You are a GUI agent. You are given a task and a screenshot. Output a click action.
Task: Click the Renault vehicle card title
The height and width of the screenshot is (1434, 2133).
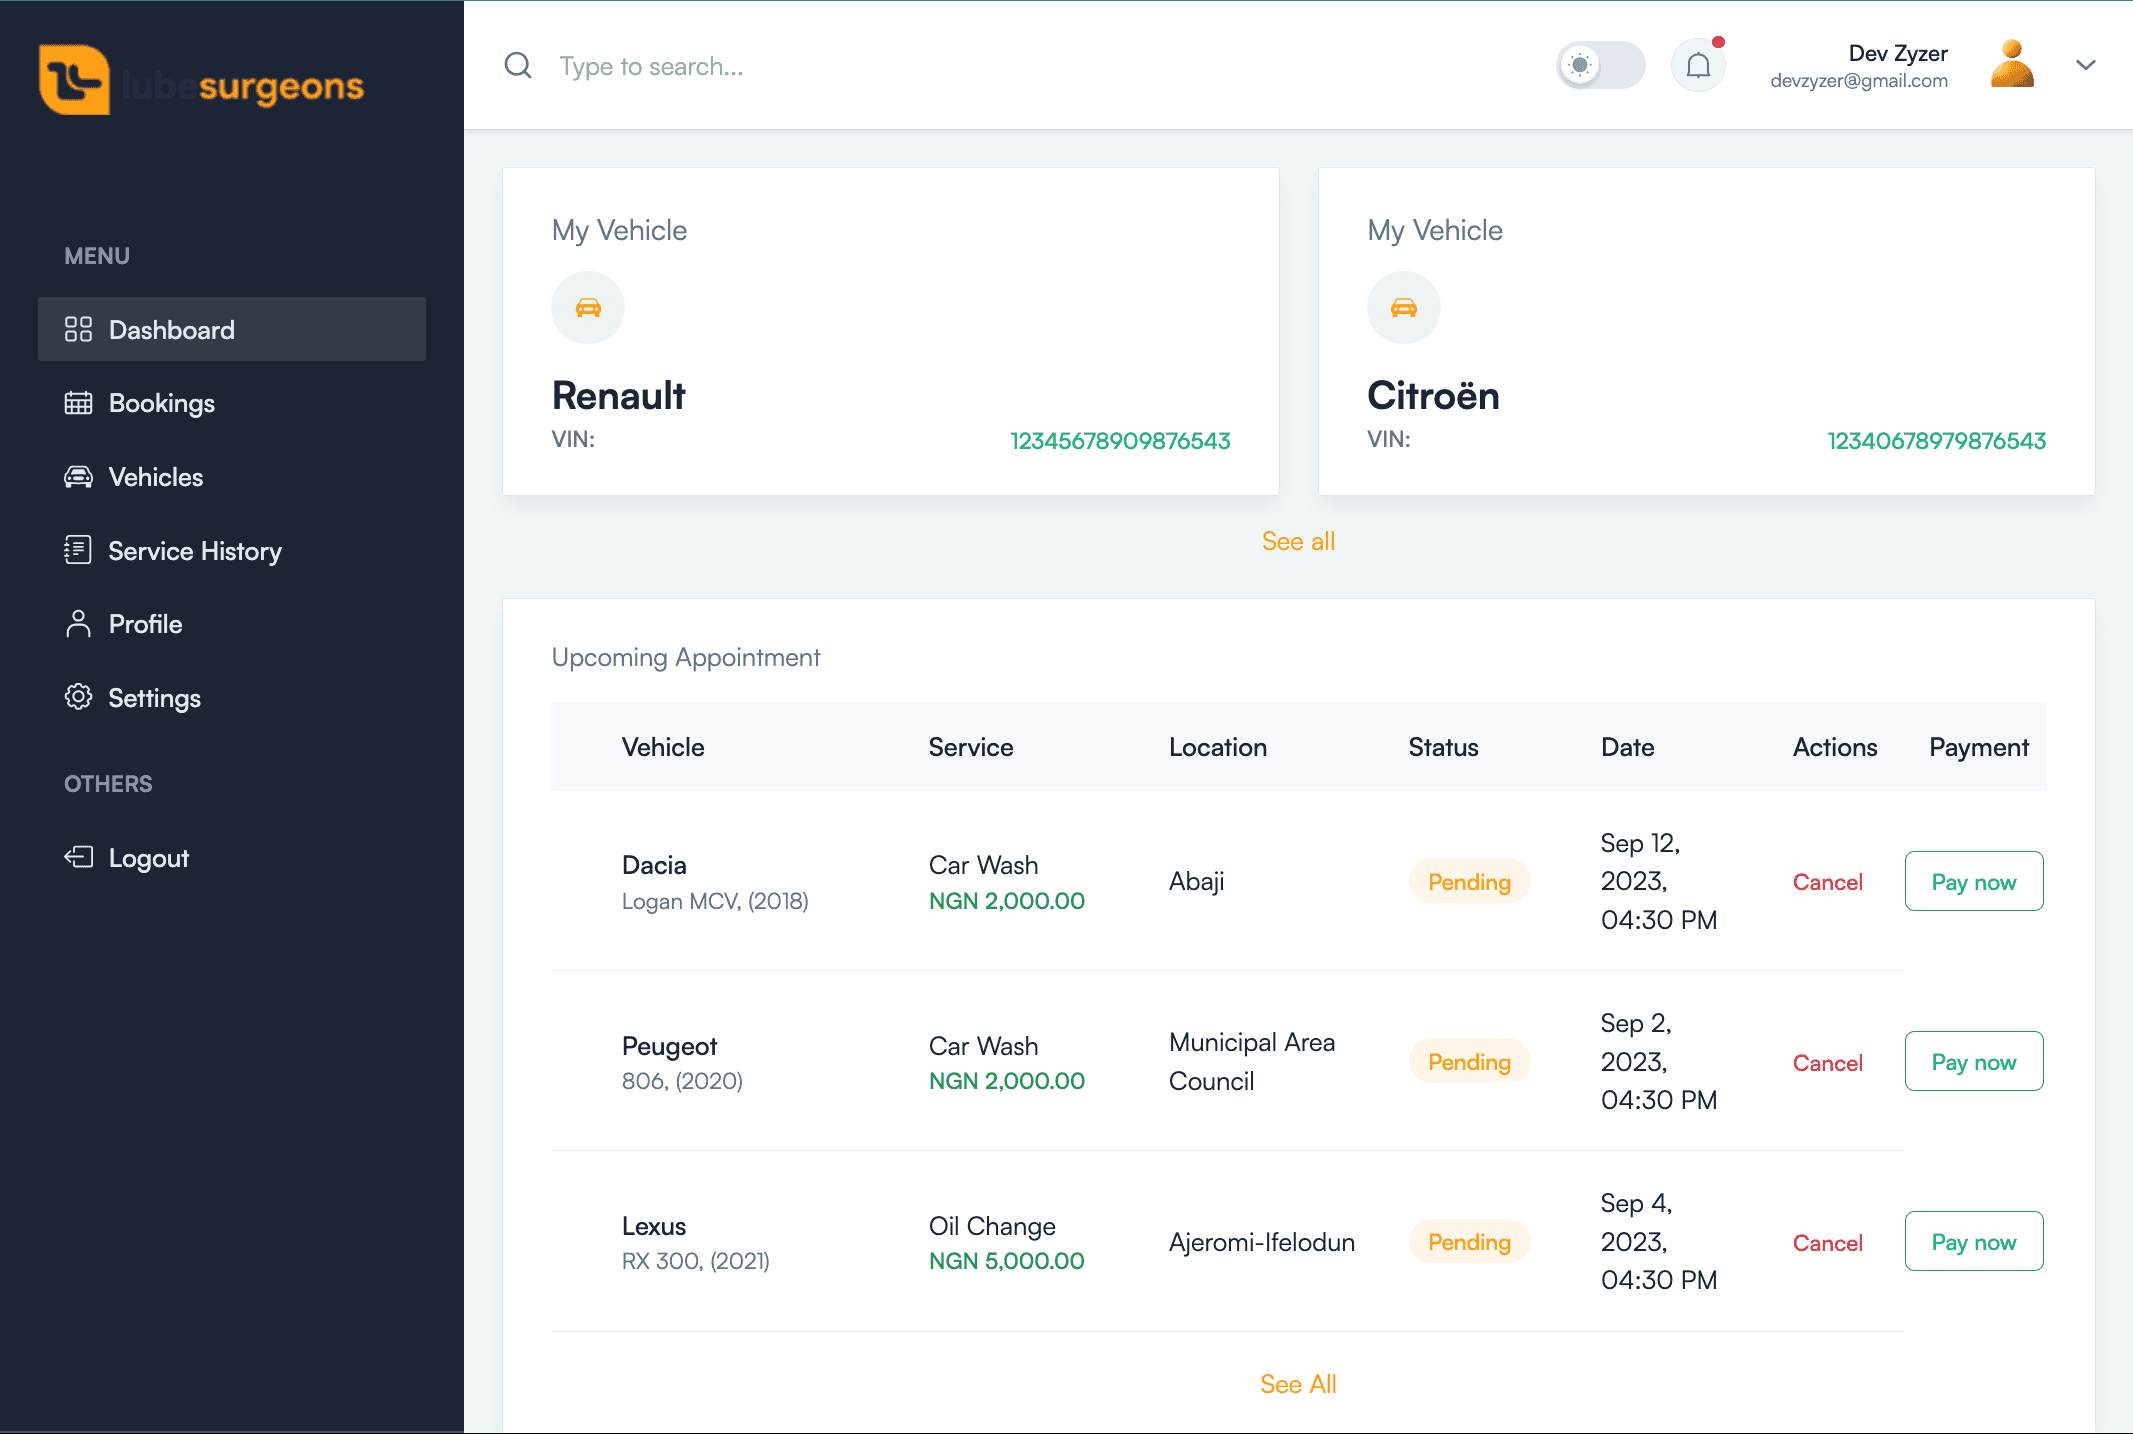pos(619,395)
